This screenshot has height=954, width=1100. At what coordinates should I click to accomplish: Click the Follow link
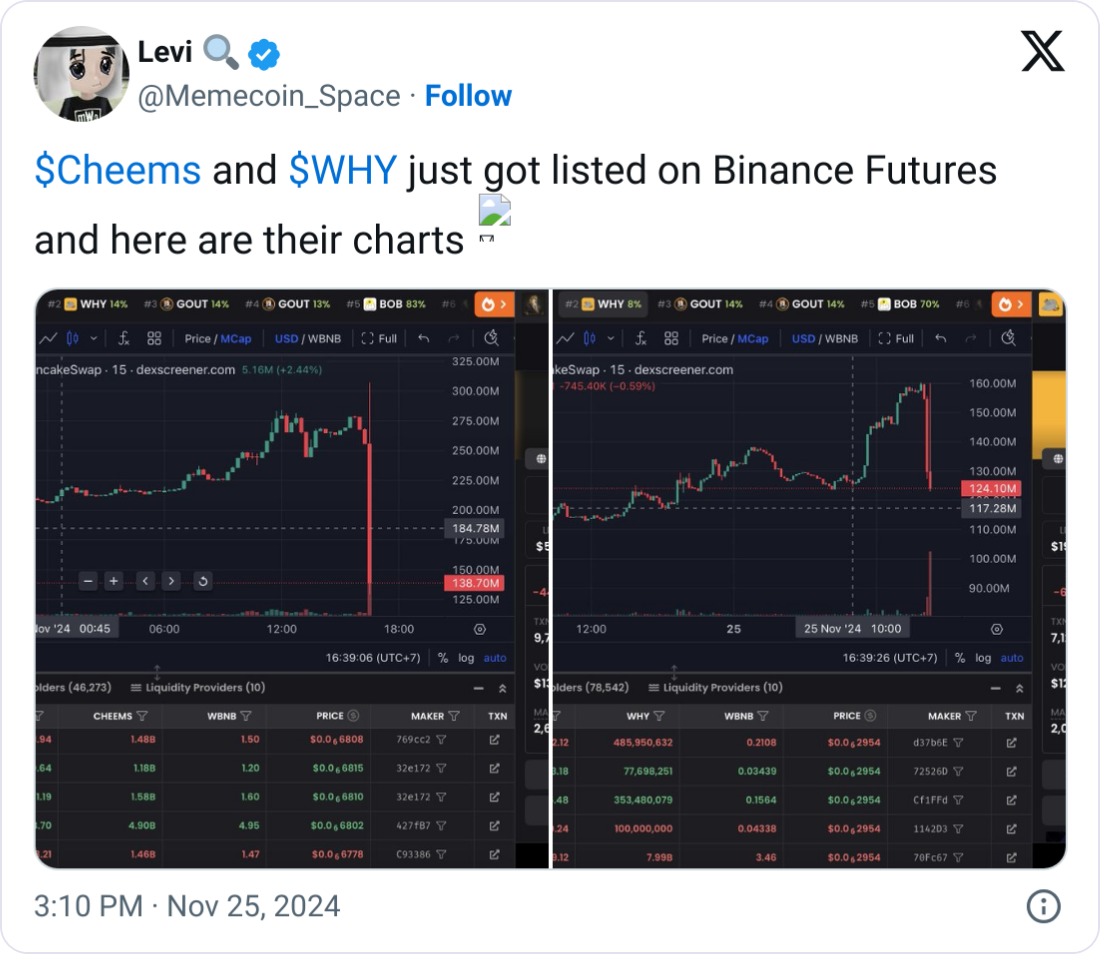pyautogui.click(x=468, y=96)
